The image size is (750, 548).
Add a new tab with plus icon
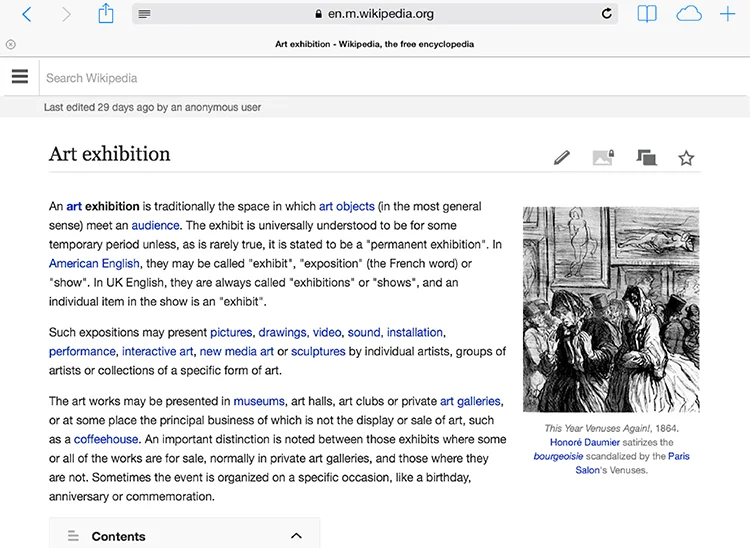(x=728, y=14)
